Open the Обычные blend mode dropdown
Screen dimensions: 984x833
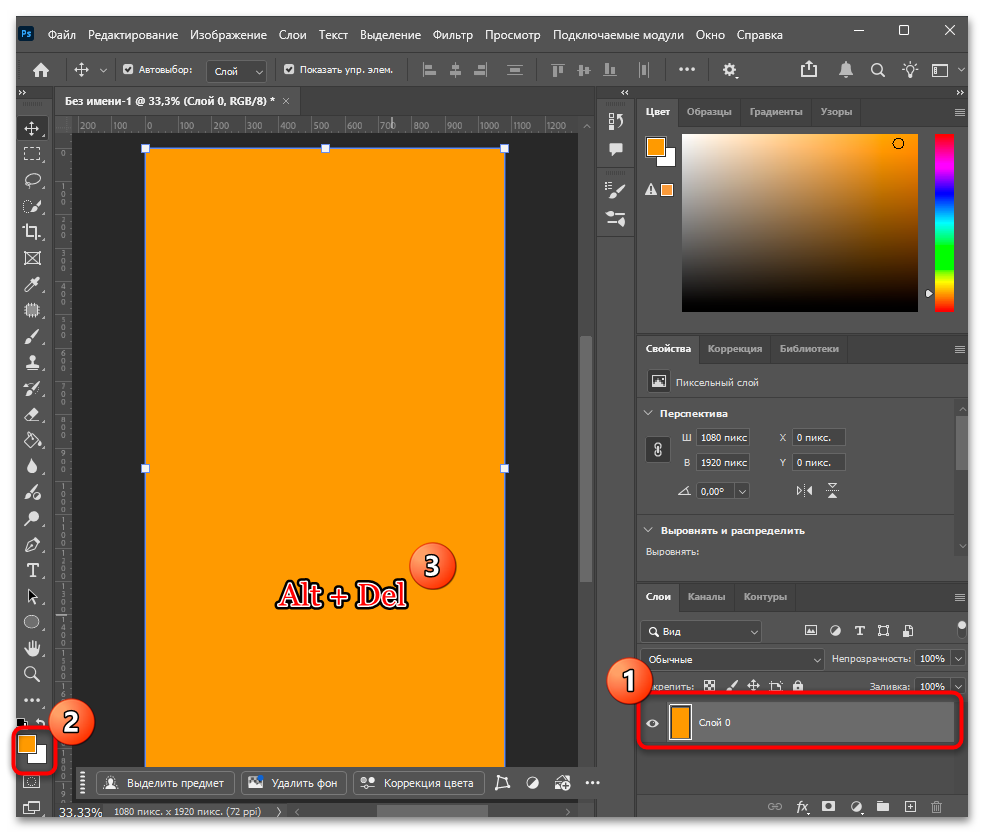pos(732,659)
